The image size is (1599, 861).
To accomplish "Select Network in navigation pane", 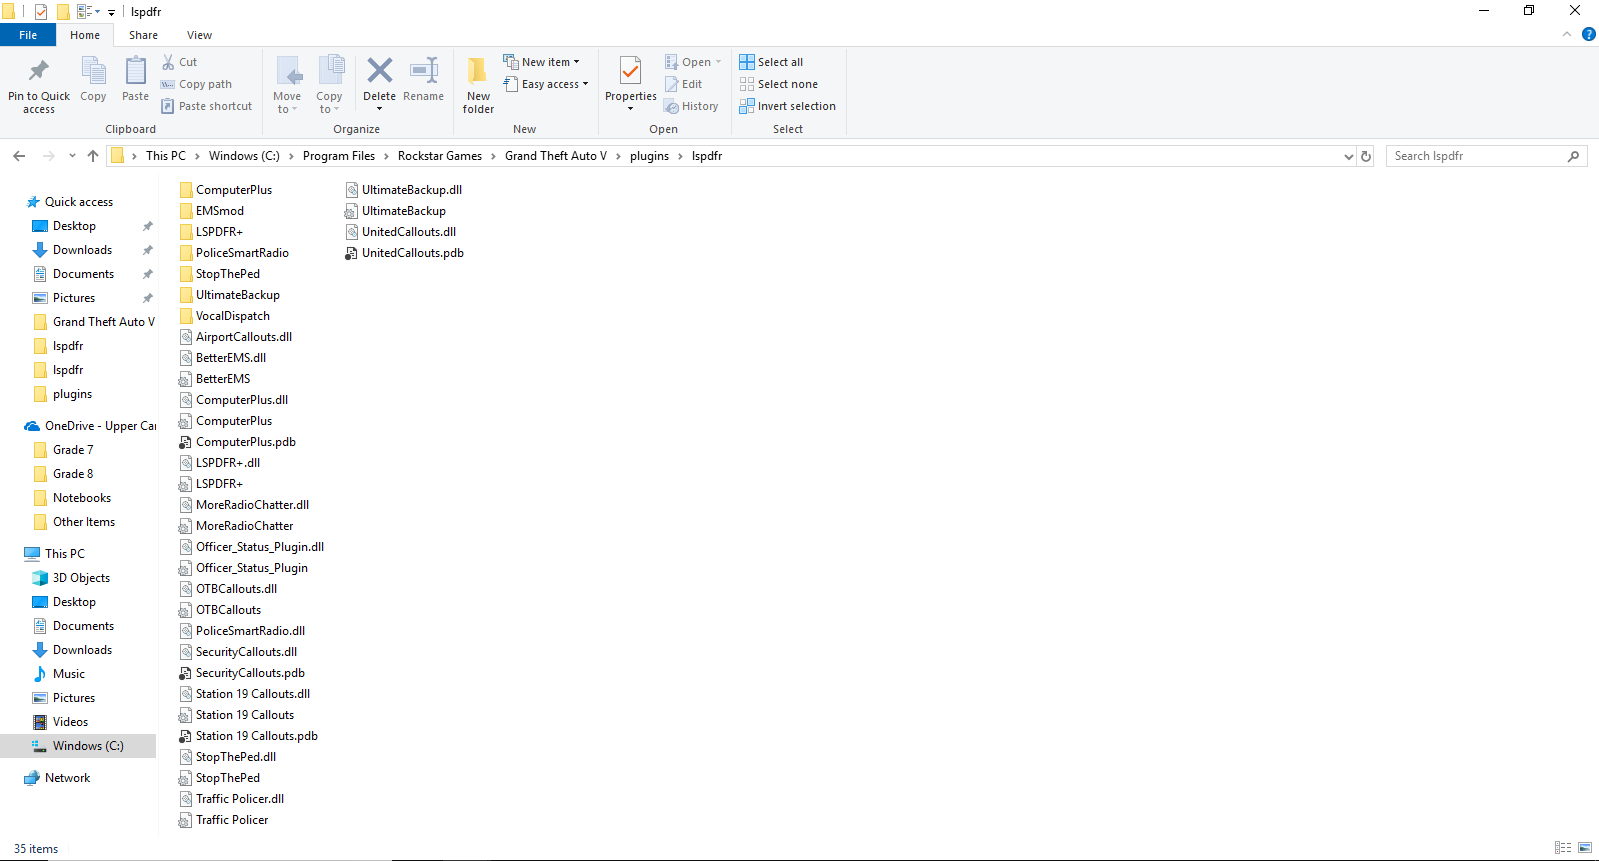I will (67, 778).
